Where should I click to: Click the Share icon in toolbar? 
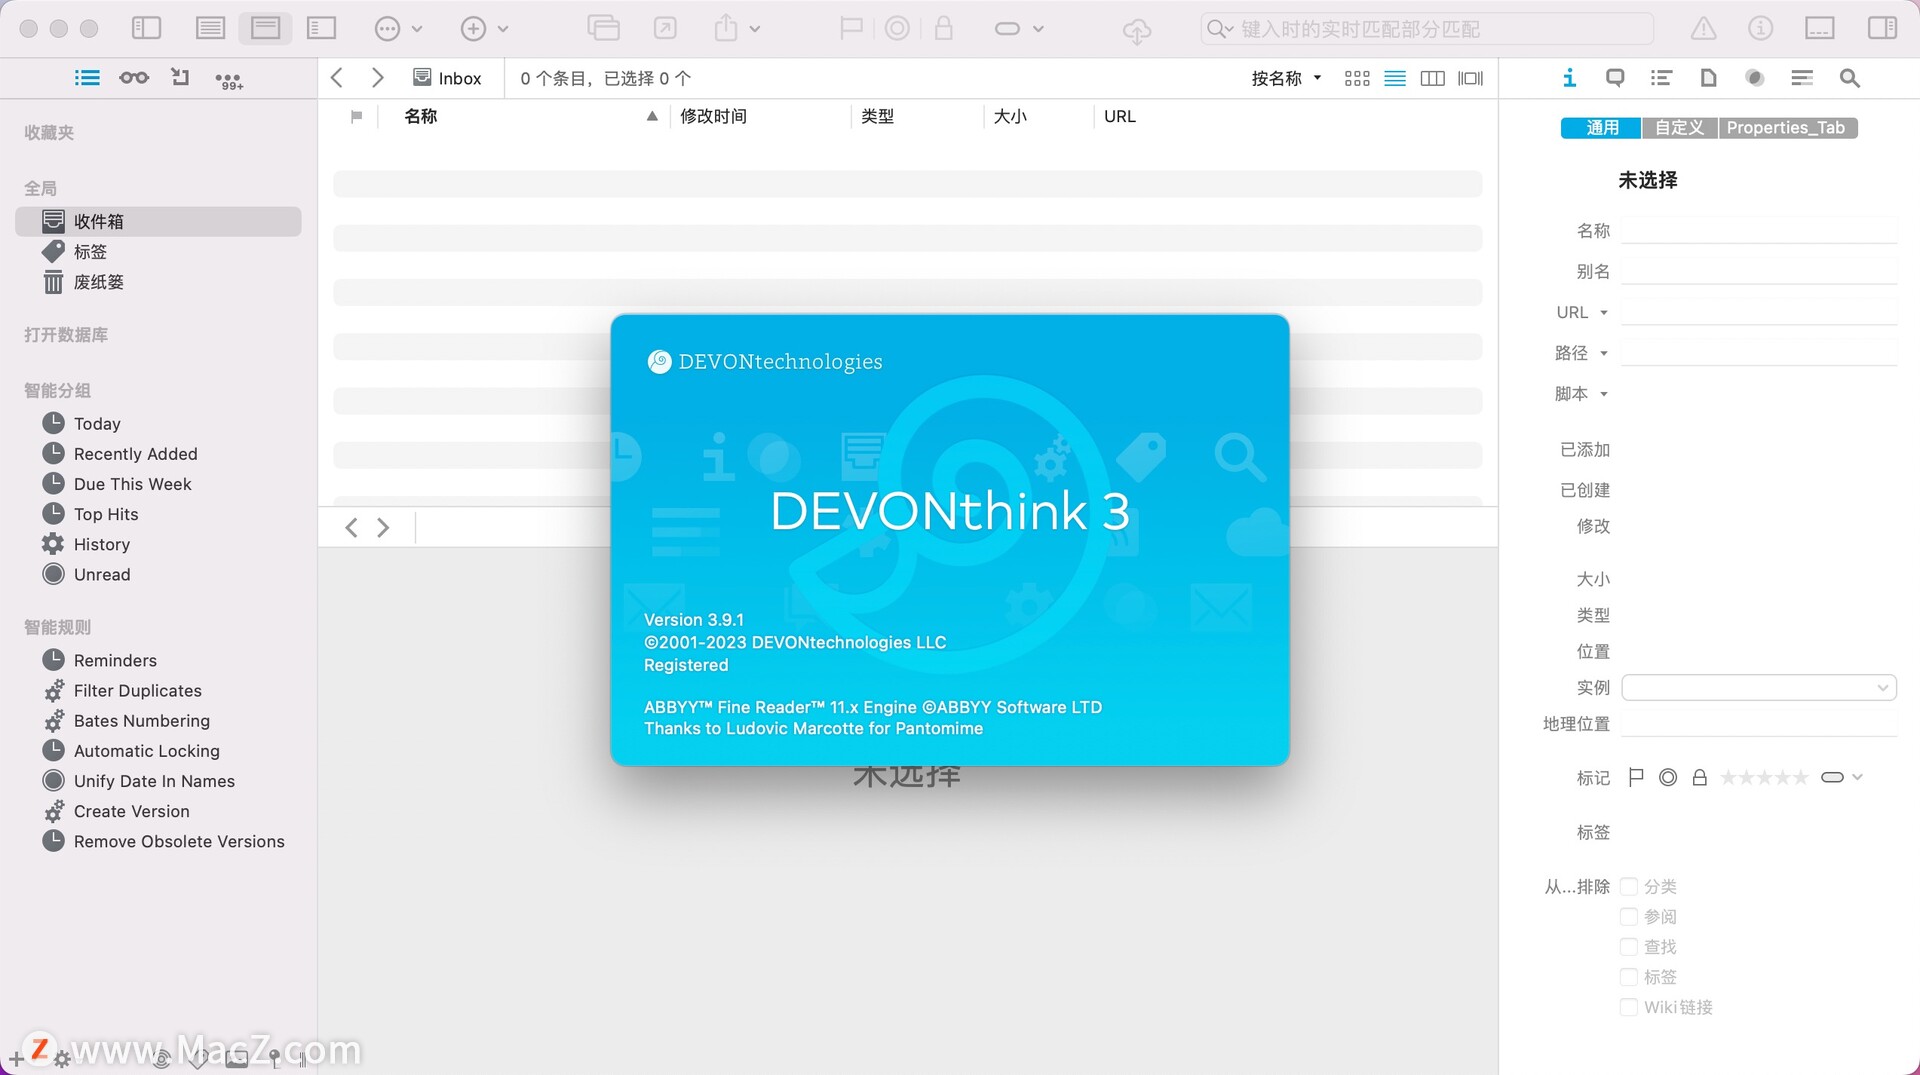726,28
